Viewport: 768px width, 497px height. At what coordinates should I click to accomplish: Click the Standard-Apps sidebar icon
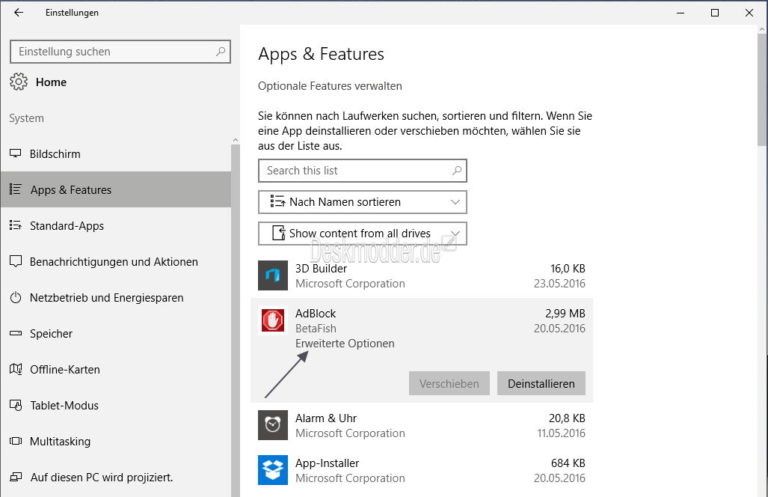pyautogui.click(x=16, y=226)
